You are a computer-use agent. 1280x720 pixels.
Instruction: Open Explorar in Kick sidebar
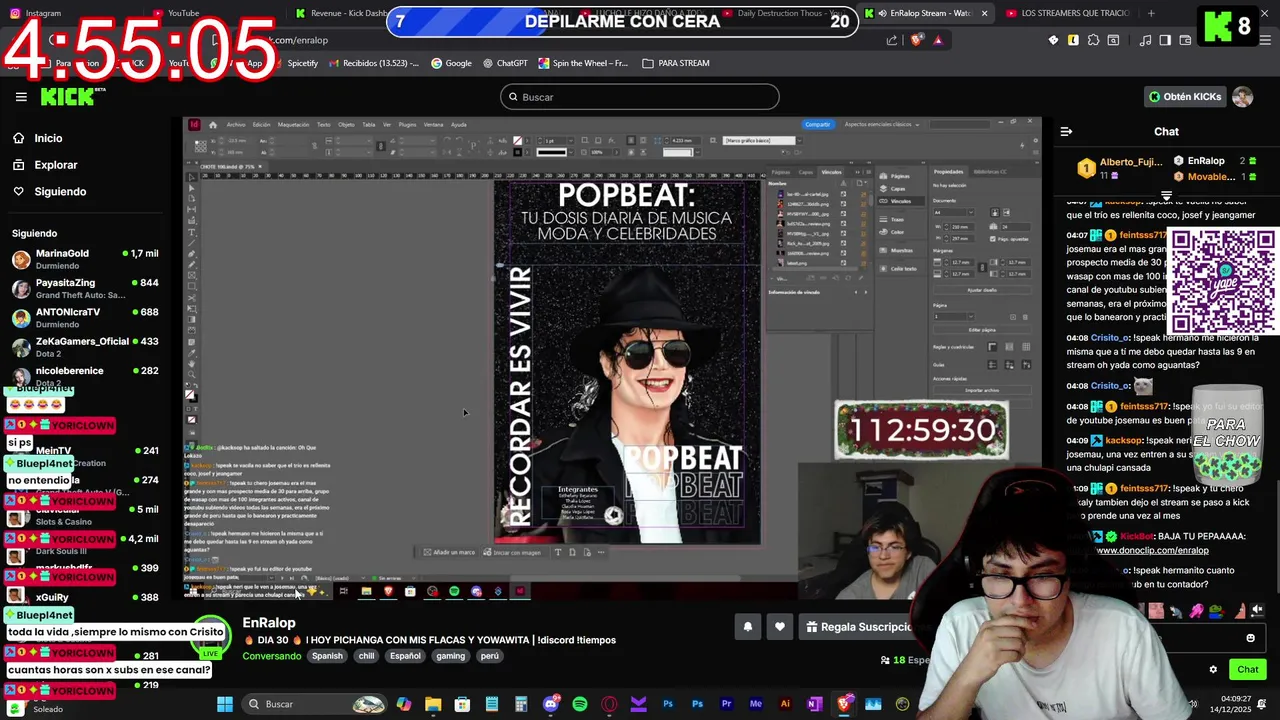point(55,165)
